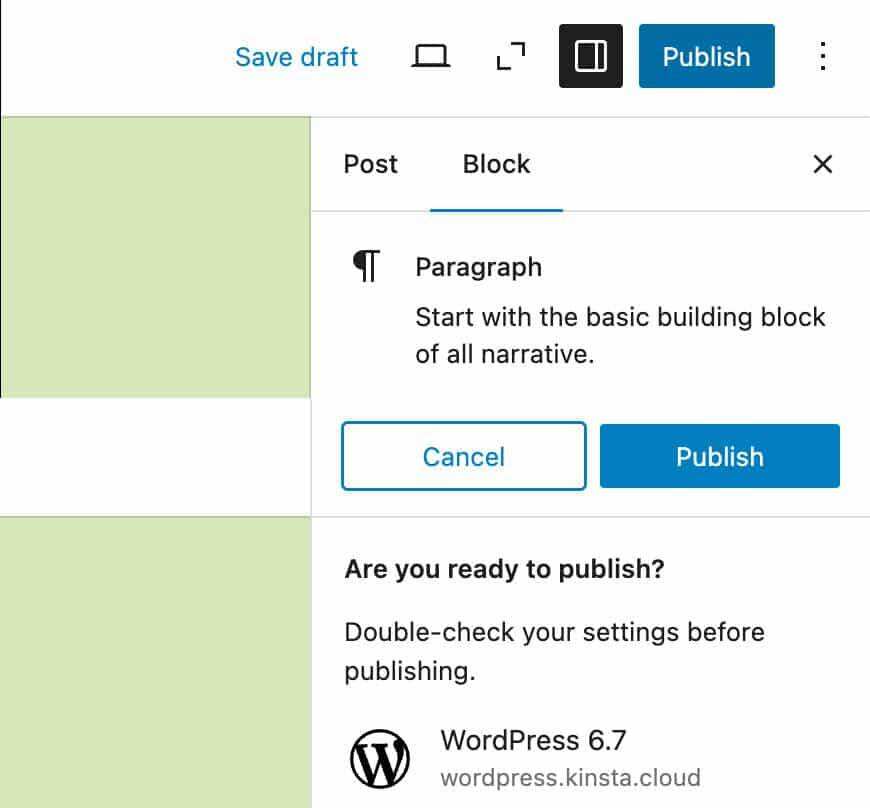The width and height of the screenshot is (870, 808).
Task: Click the fullscreen corners icon in the toolbar
Action: click(511, 57)
